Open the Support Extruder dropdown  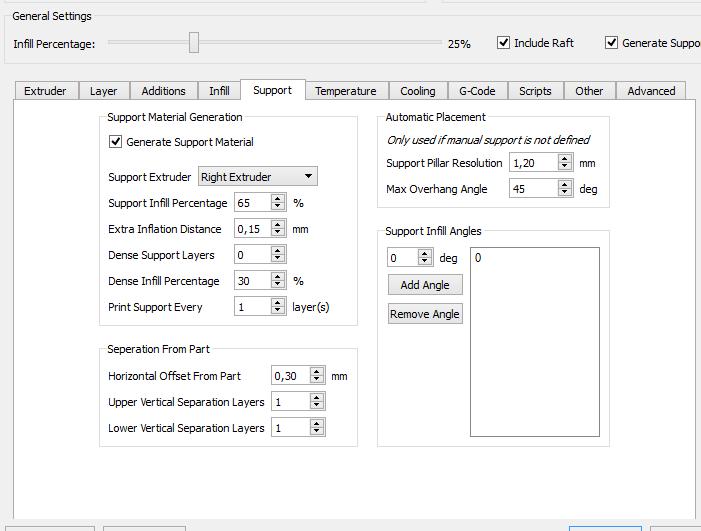(x=258, y=177)
